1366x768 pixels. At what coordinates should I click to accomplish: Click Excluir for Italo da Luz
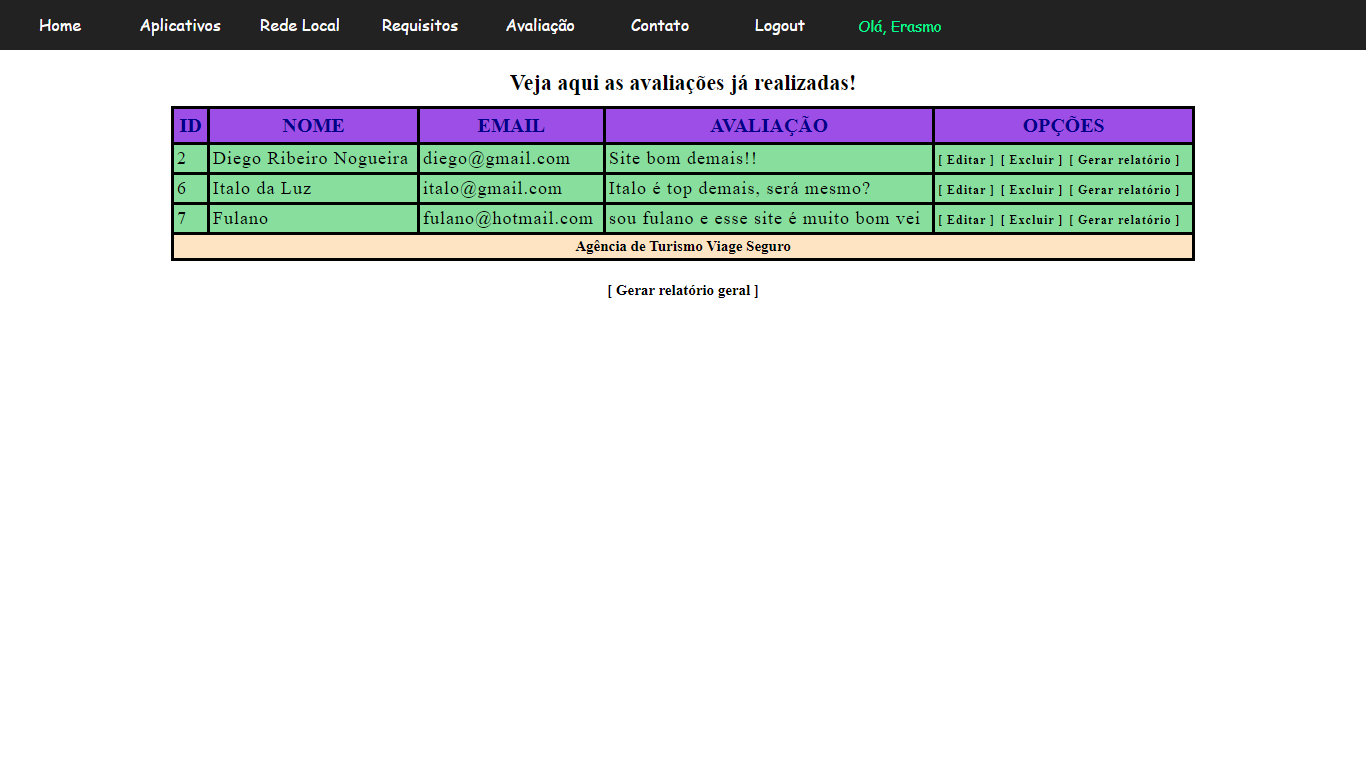tap(1032, 190)
